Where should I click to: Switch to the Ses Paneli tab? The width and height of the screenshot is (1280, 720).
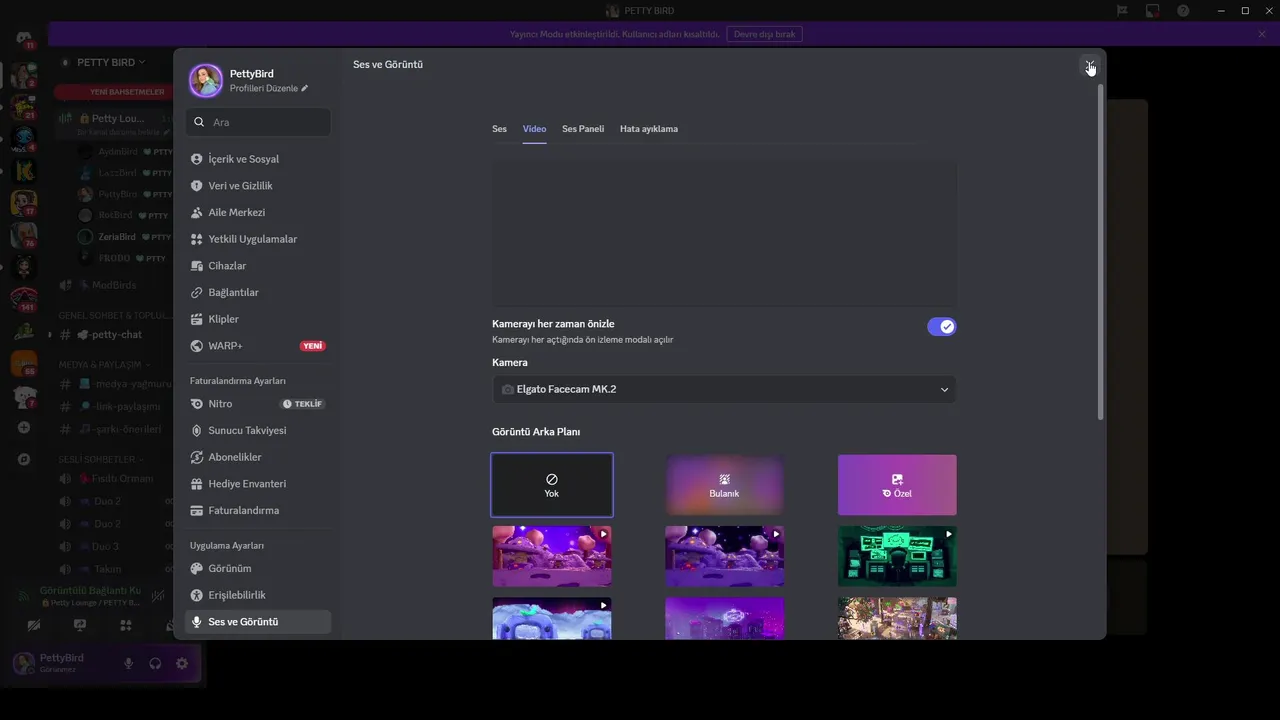pos(583,129)
